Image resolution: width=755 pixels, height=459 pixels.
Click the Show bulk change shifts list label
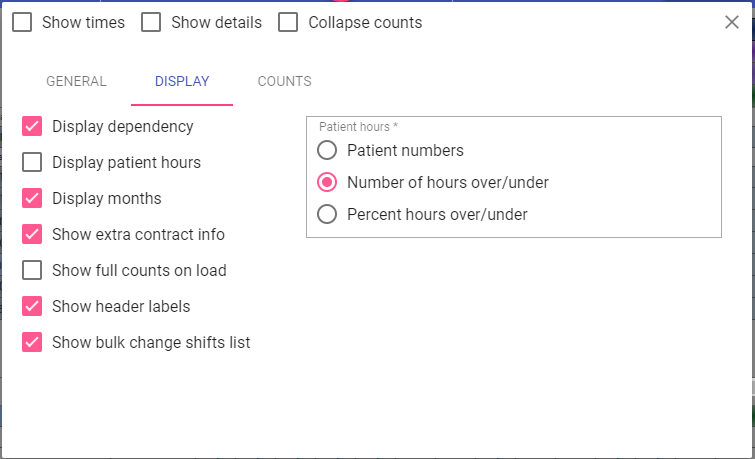(x=151, y=342)
